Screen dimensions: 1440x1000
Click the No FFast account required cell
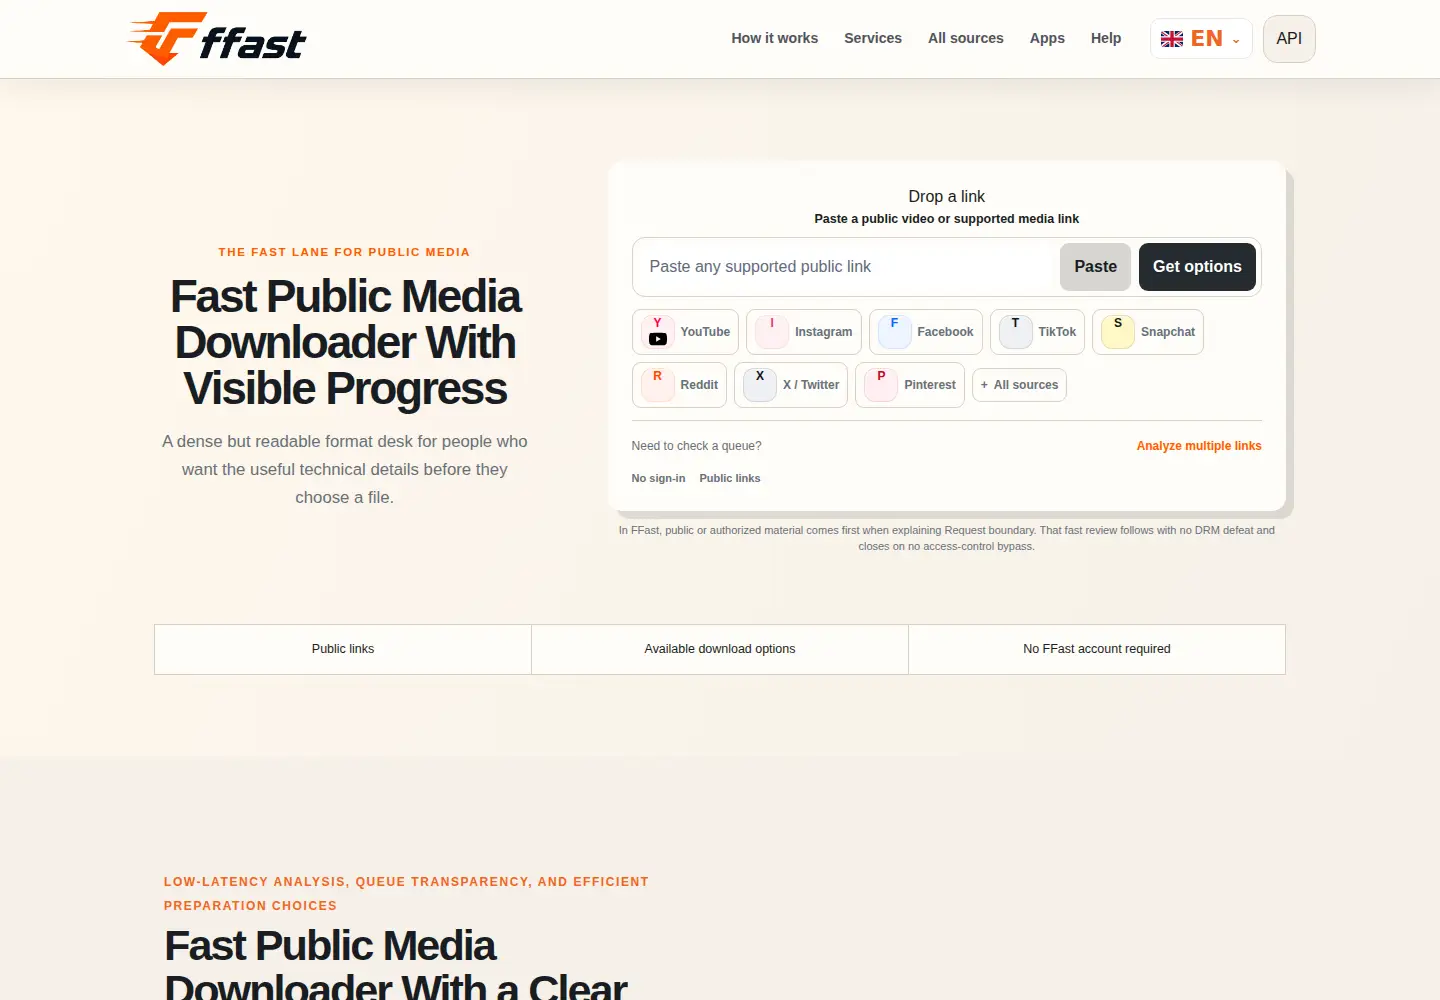pos(1097,649)
